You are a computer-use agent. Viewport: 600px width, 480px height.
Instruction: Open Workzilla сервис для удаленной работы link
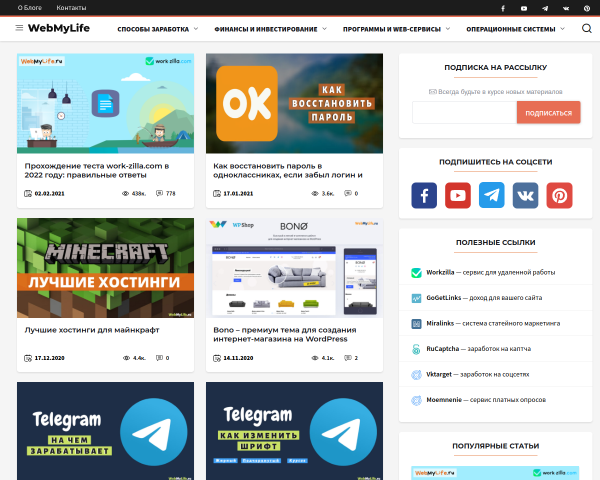tap(491, 273)
